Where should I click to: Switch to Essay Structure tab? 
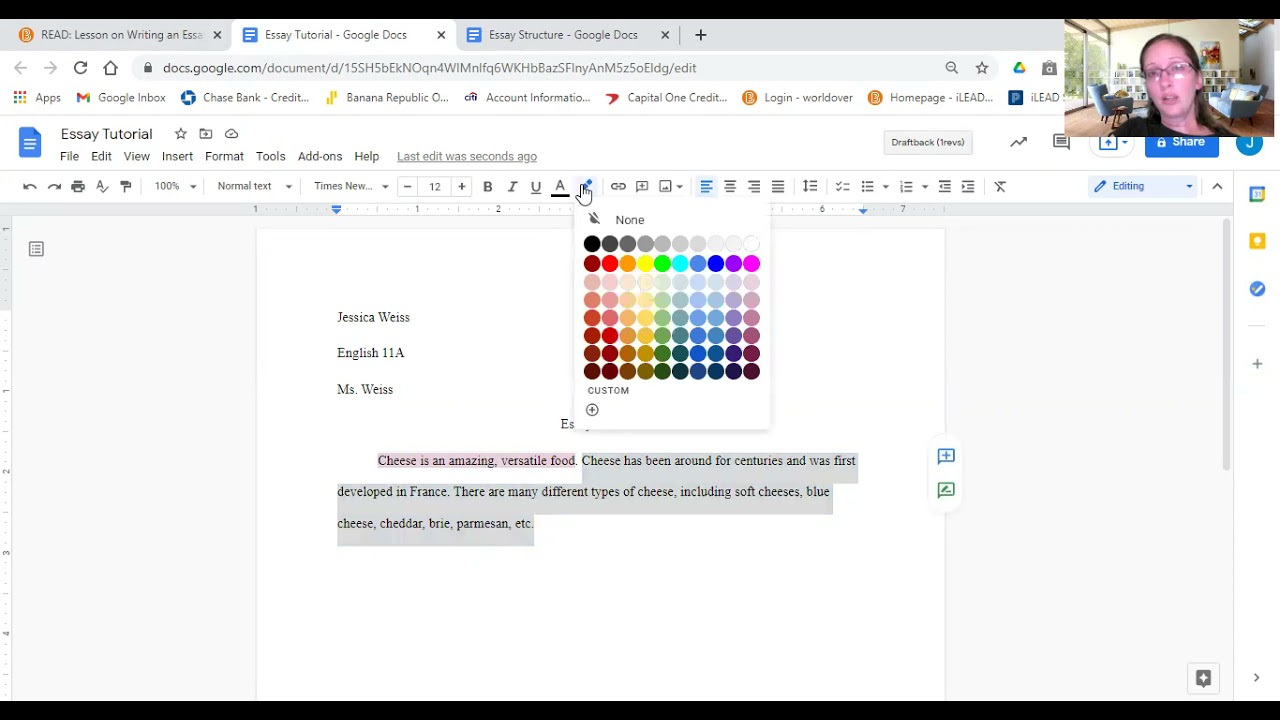(563, 35)
